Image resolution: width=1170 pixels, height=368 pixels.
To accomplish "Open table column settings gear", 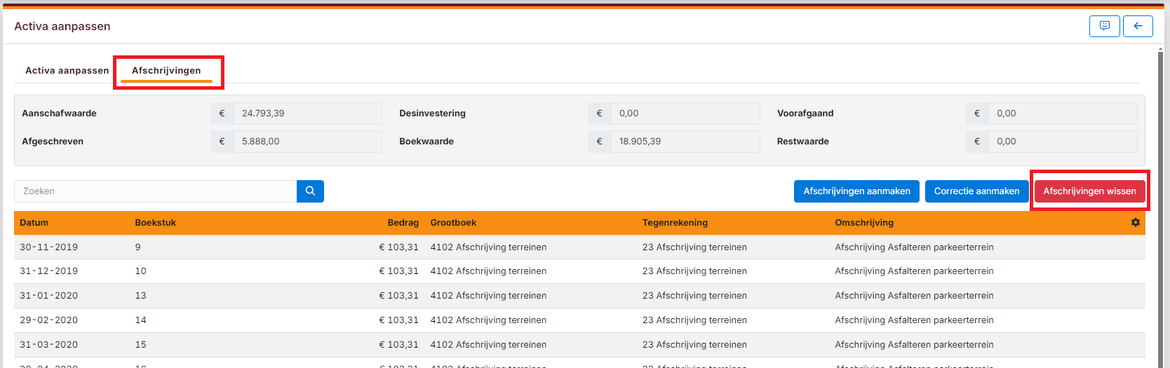I will coord(1136,222).
